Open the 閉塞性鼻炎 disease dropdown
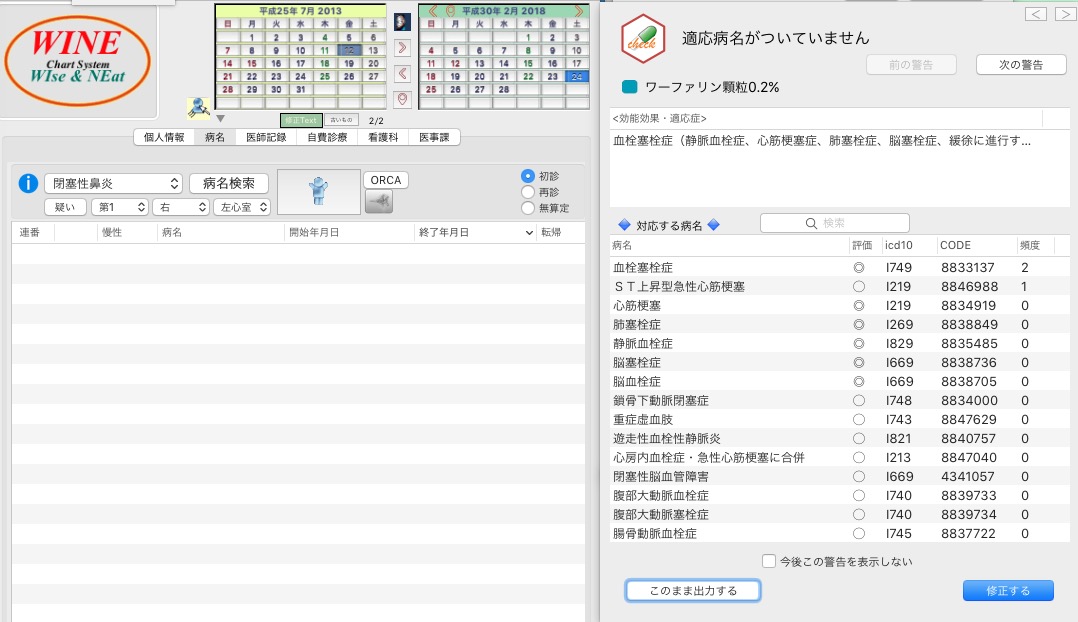This screenshot has height=622, width=1078. [112, 184]
